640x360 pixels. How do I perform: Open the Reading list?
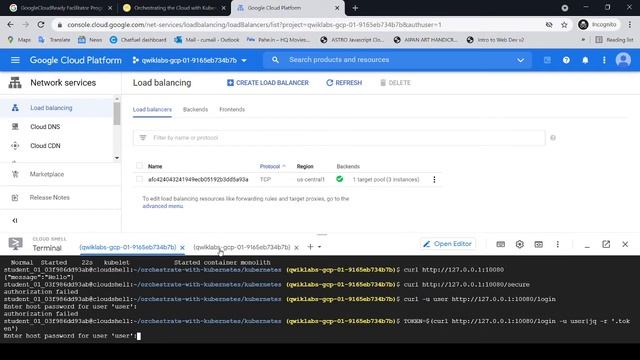coord(614,40)
